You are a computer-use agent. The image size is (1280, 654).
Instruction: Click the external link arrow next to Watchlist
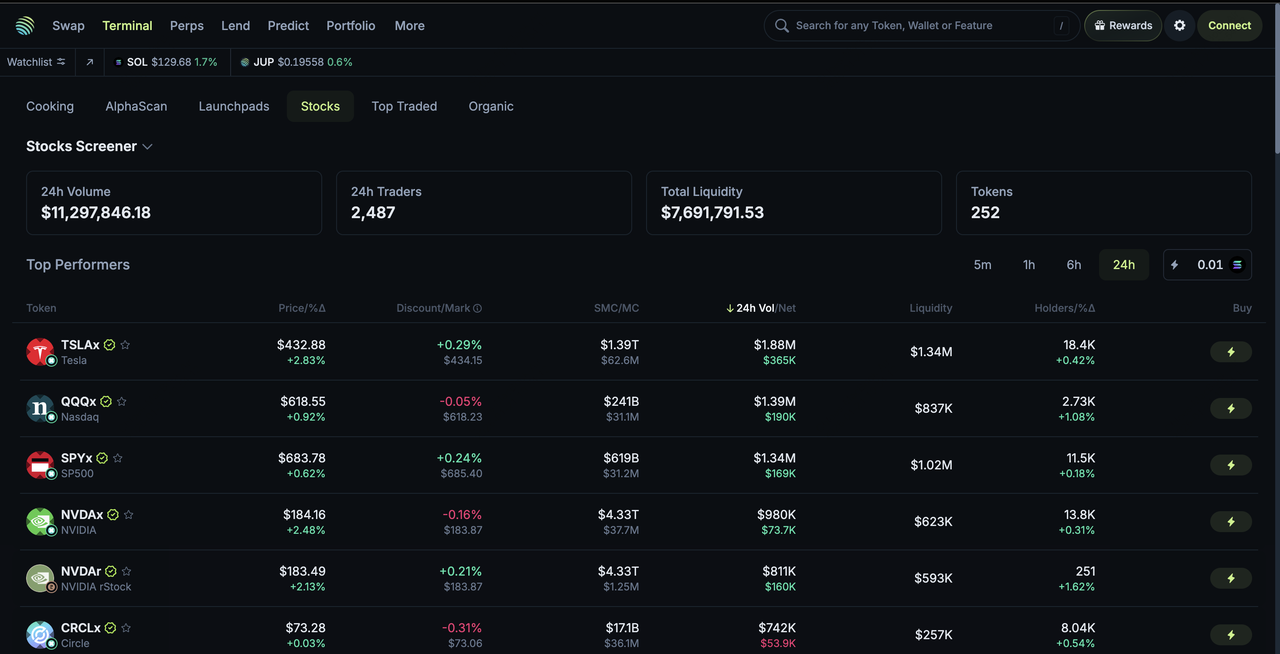(x=88, y=61)
